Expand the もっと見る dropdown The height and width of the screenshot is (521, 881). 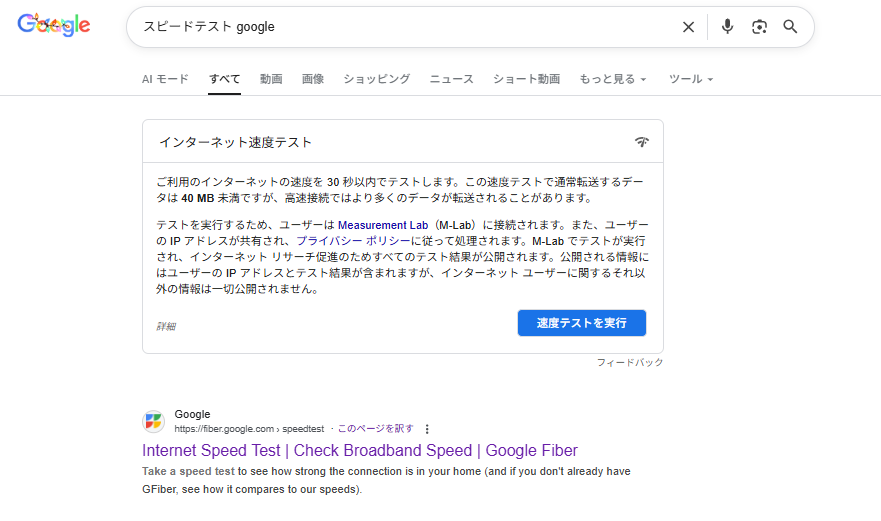click(x=612, y=79)
